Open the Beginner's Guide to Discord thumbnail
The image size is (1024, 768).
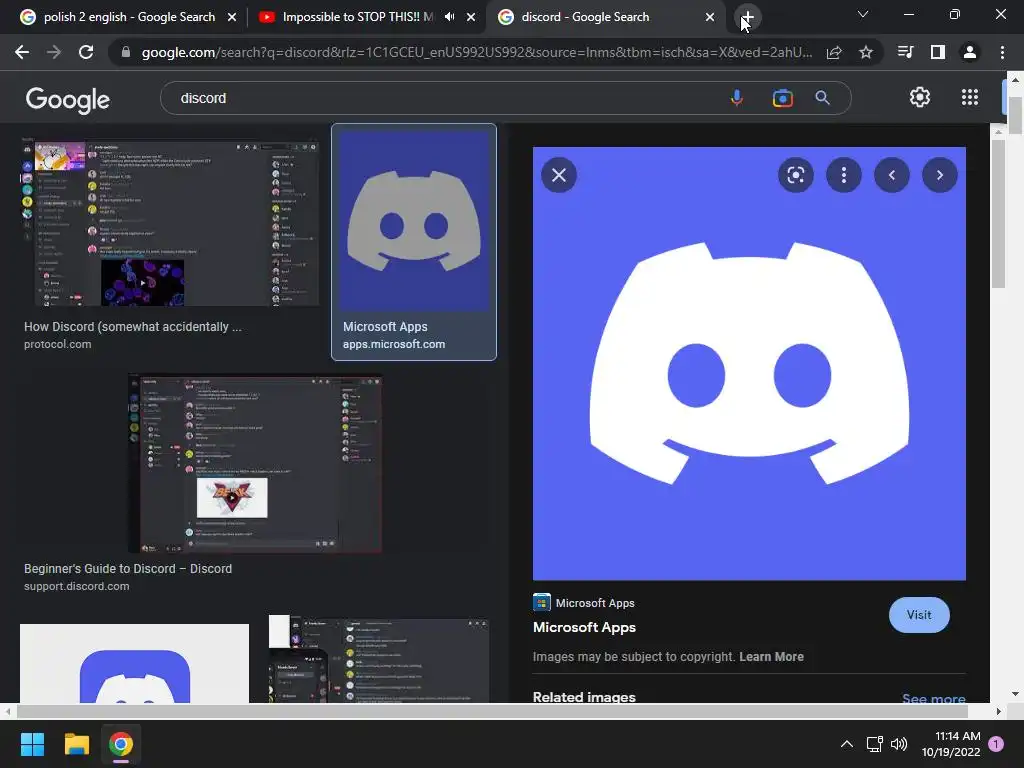[255, 463]
